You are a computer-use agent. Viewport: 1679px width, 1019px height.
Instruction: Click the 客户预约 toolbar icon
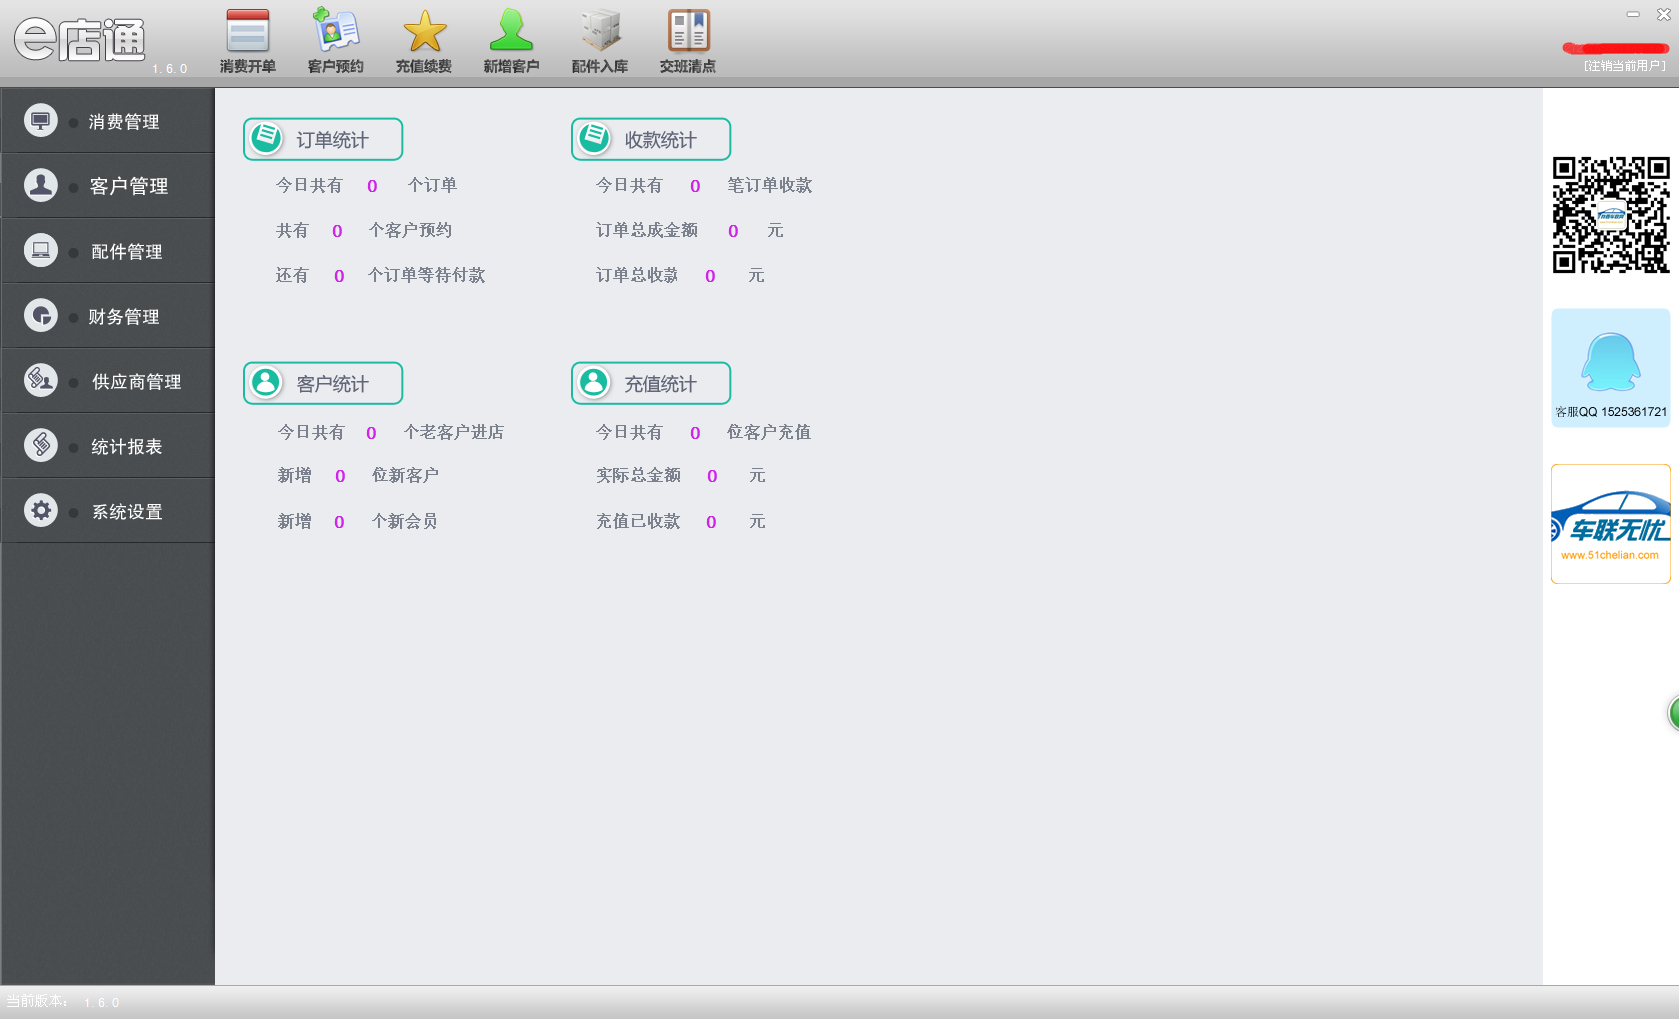335,30
